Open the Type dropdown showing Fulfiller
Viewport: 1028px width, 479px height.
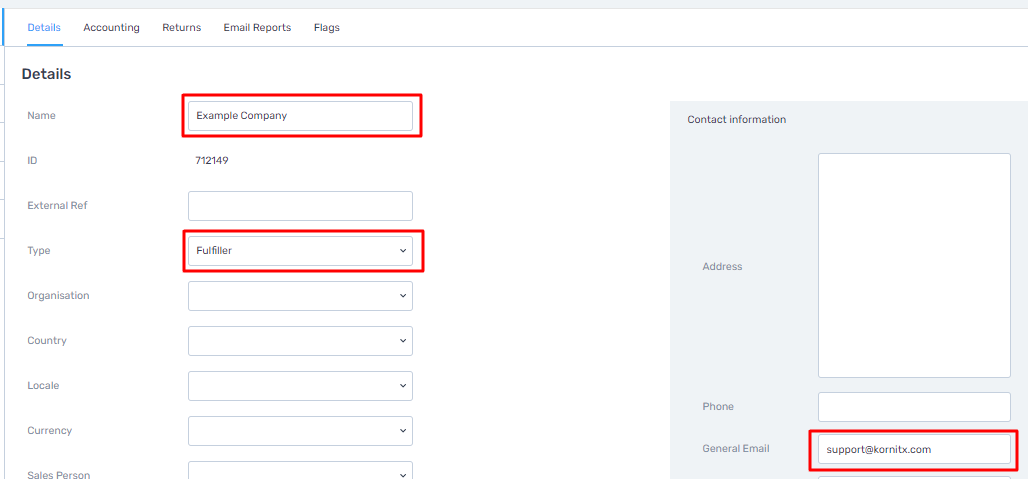tap(300, 250)
